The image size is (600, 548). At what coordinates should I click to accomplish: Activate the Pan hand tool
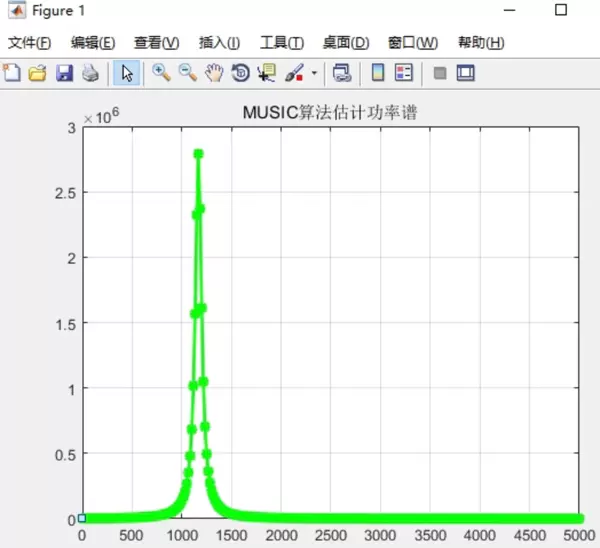click(x=213, y=73)
